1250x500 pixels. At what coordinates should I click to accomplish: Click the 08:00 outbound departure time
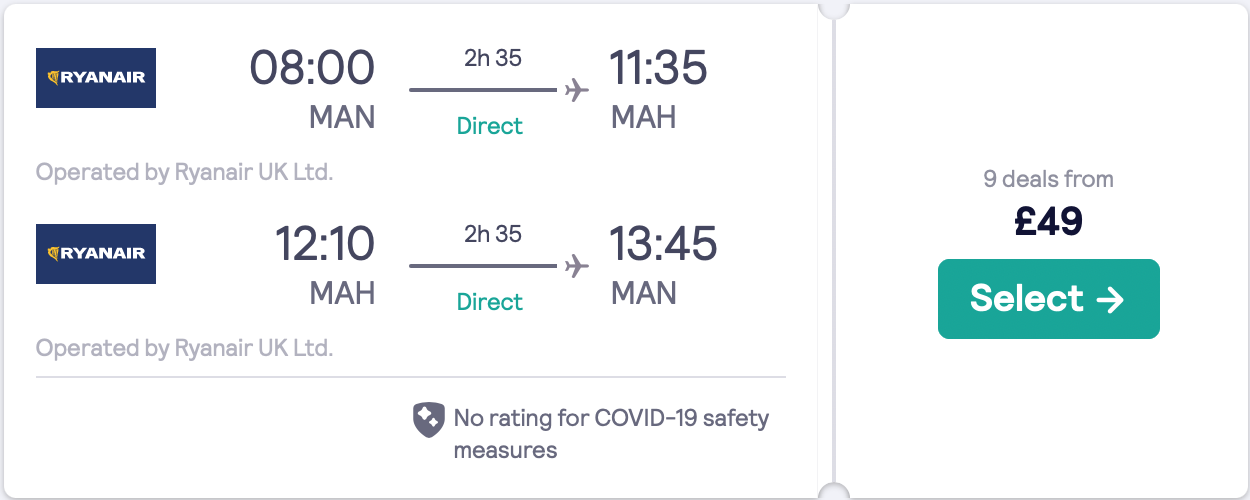312,68
